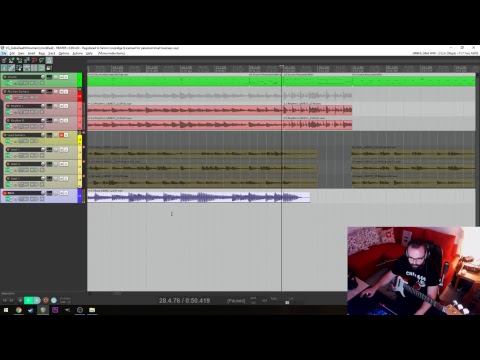Mute the Bass track

[x=61, y=193]
